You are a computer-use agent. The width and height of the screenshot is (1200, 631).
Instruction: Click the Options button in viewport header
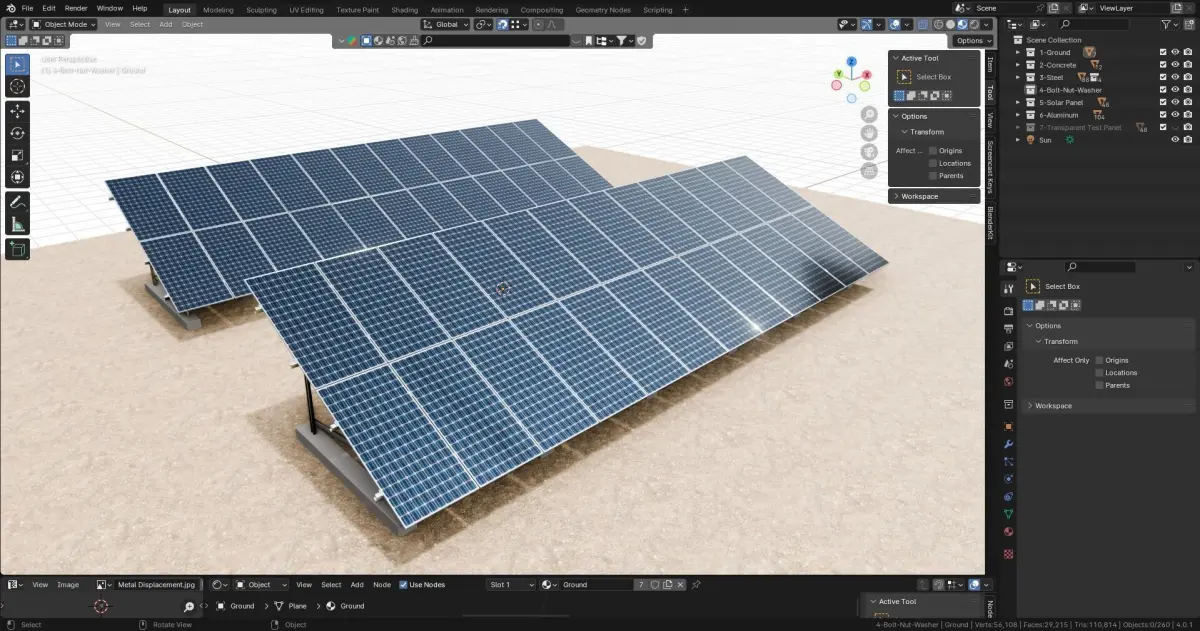pyautogui.click(x=972, y=41)
